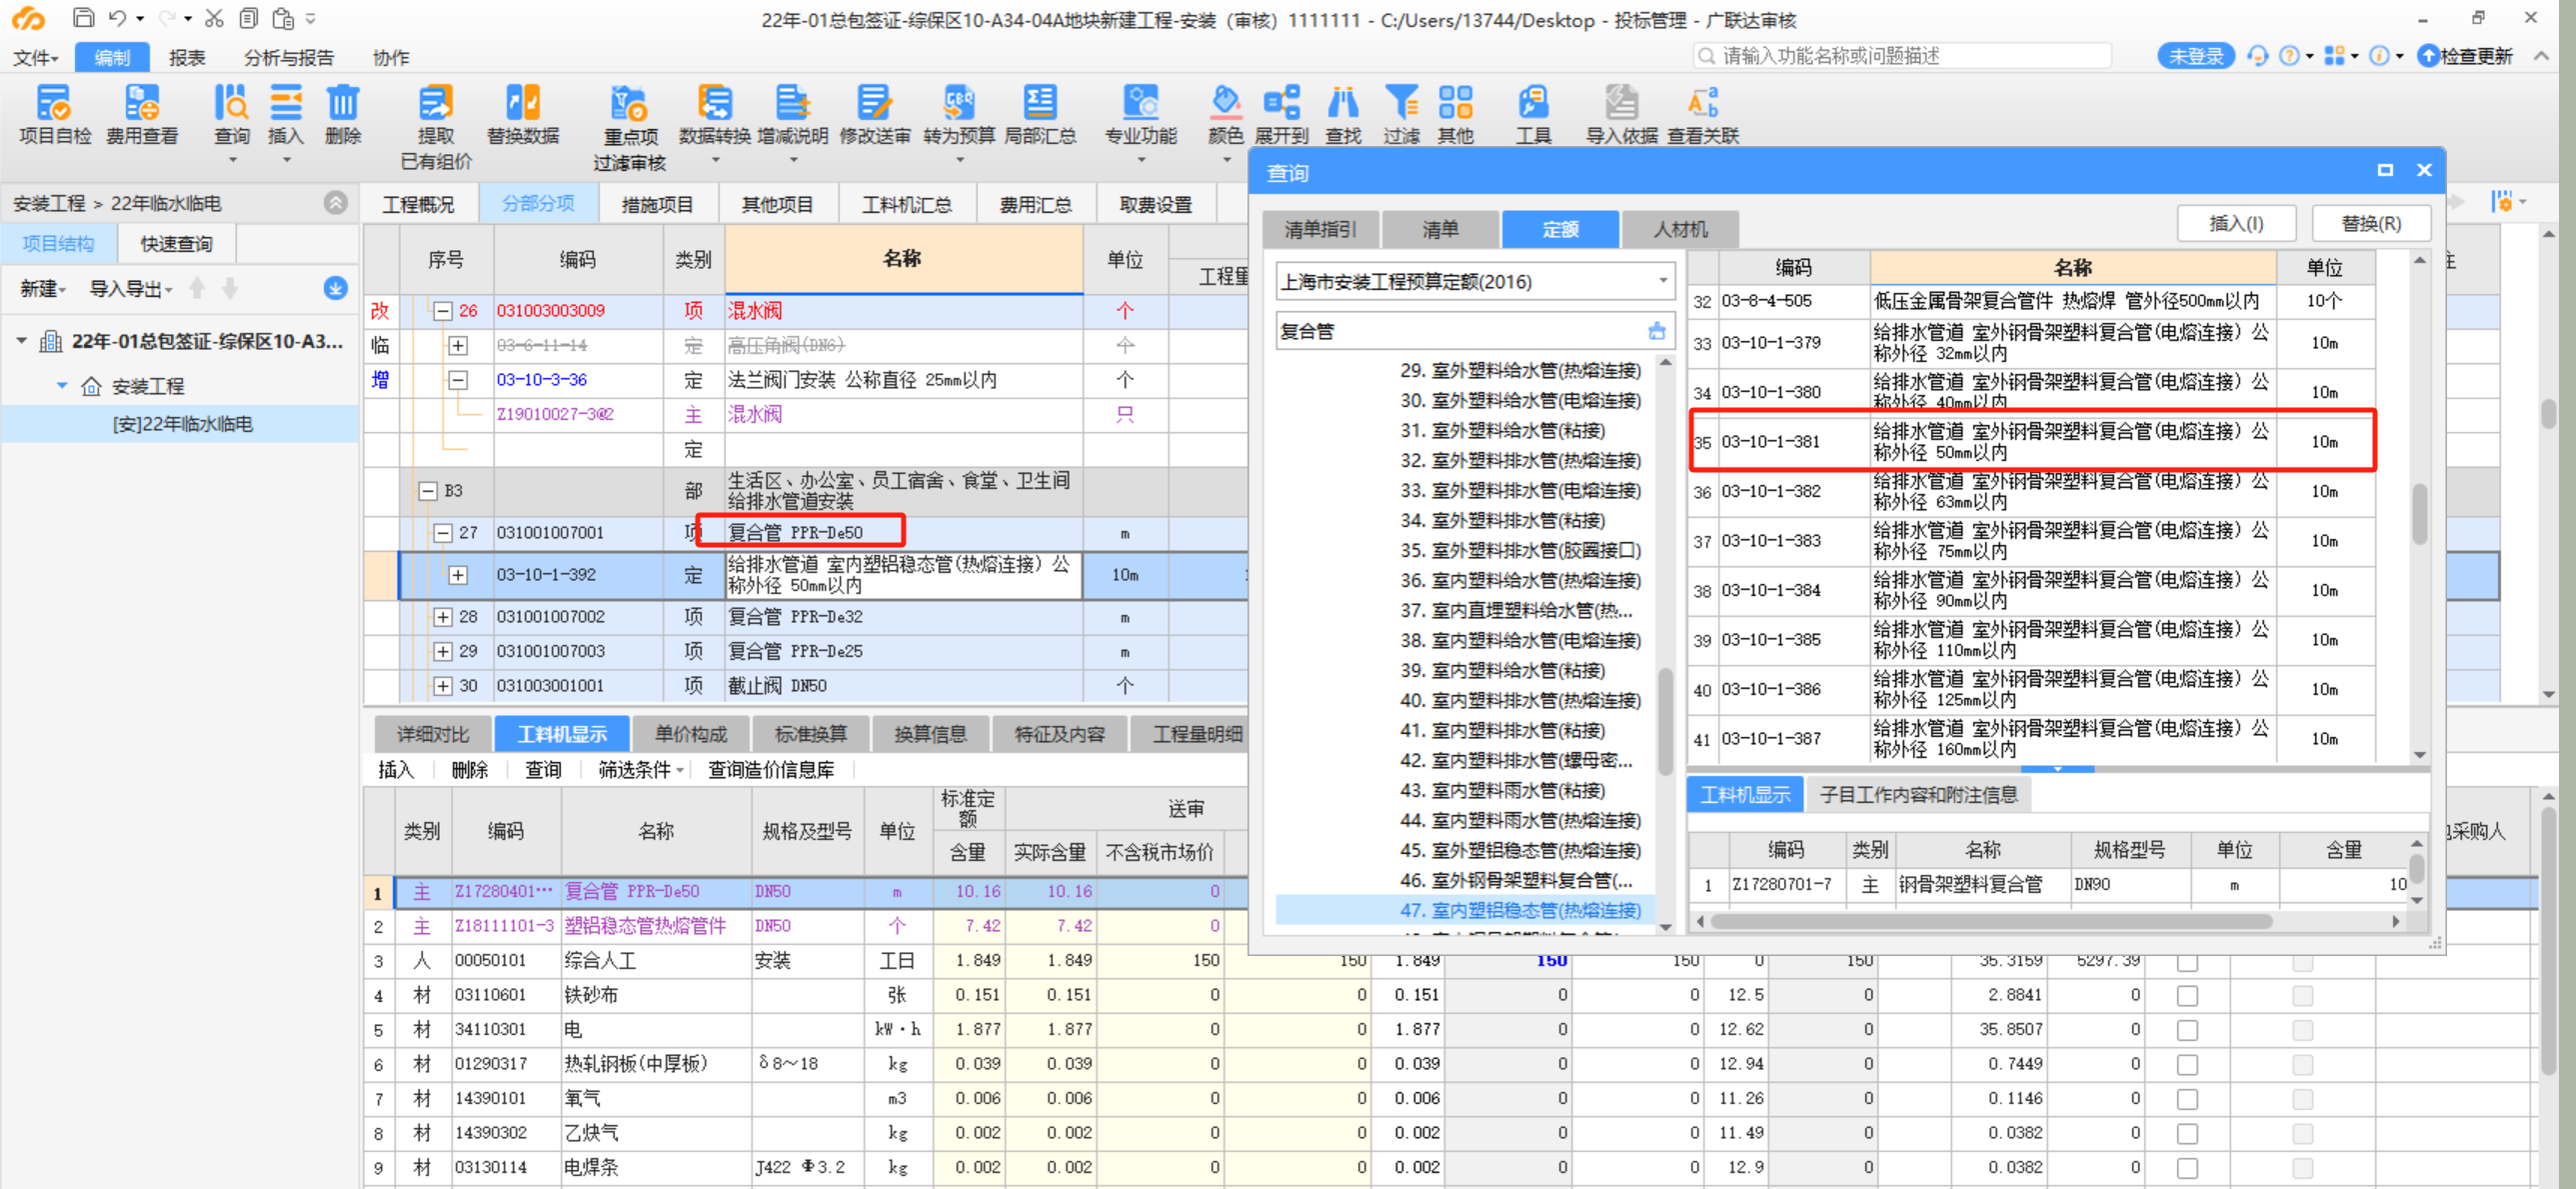Tick first checkbox in 乙炔气 row

[2187, 1134]
